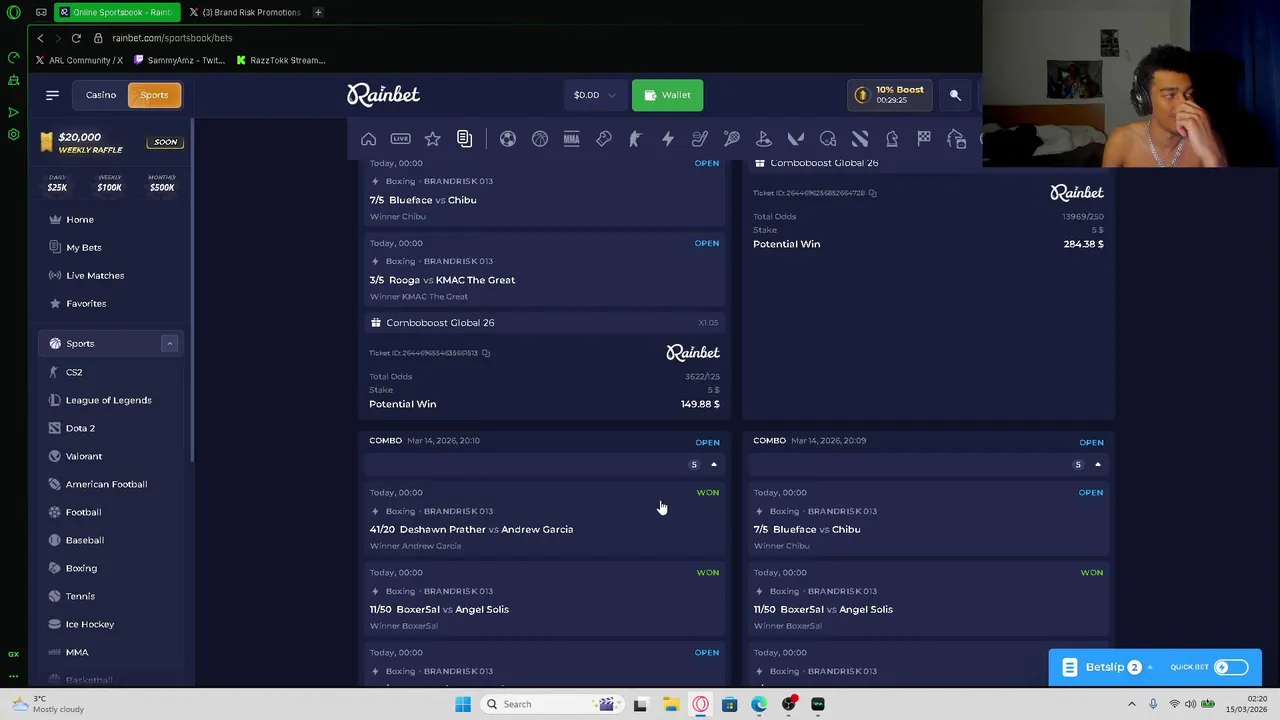
Task: Select the MMA sport icon in toolbar
Action: click(572, 139)
